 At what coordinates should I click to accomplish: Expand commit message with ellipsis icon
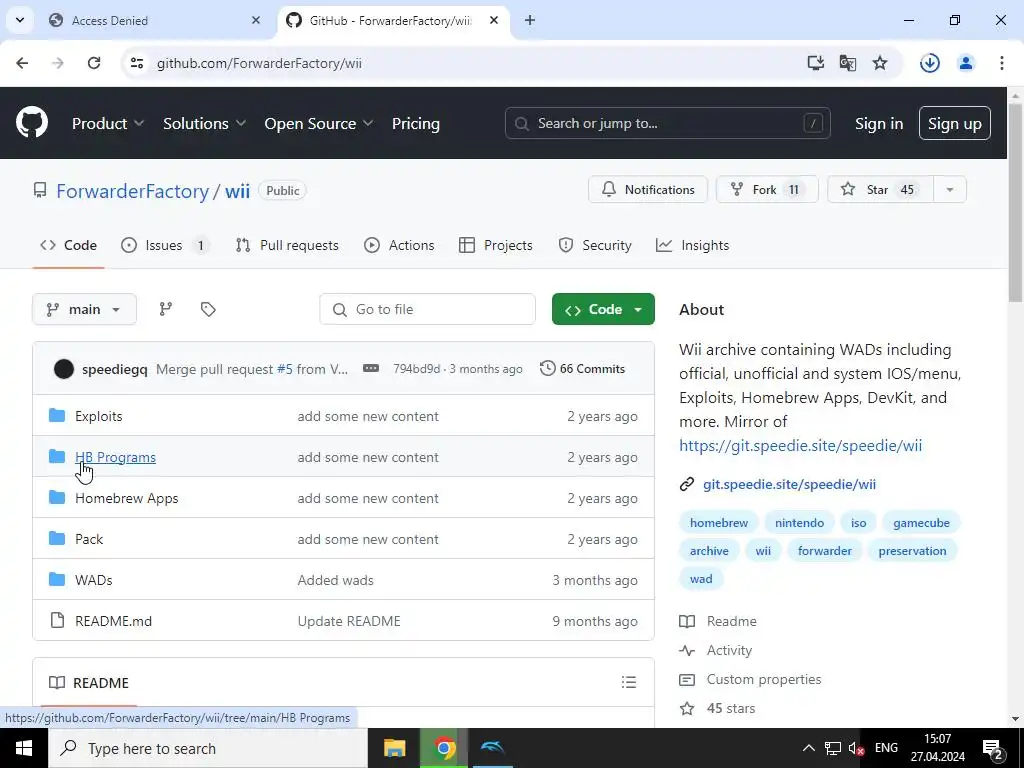coord(370,368)
